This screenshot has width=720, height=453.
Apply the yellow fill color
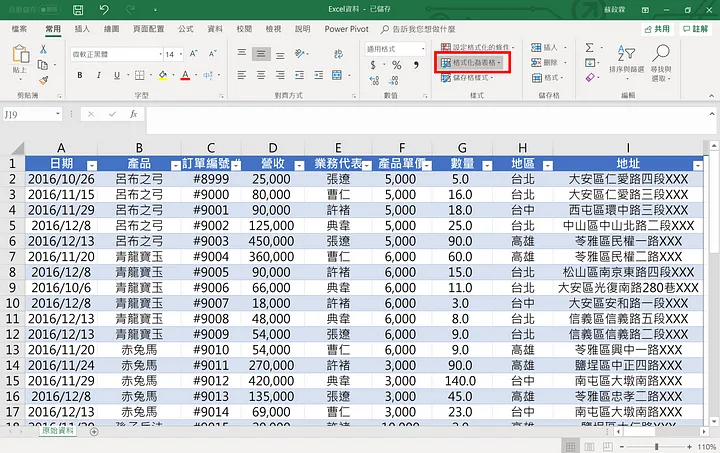point(163,75)
